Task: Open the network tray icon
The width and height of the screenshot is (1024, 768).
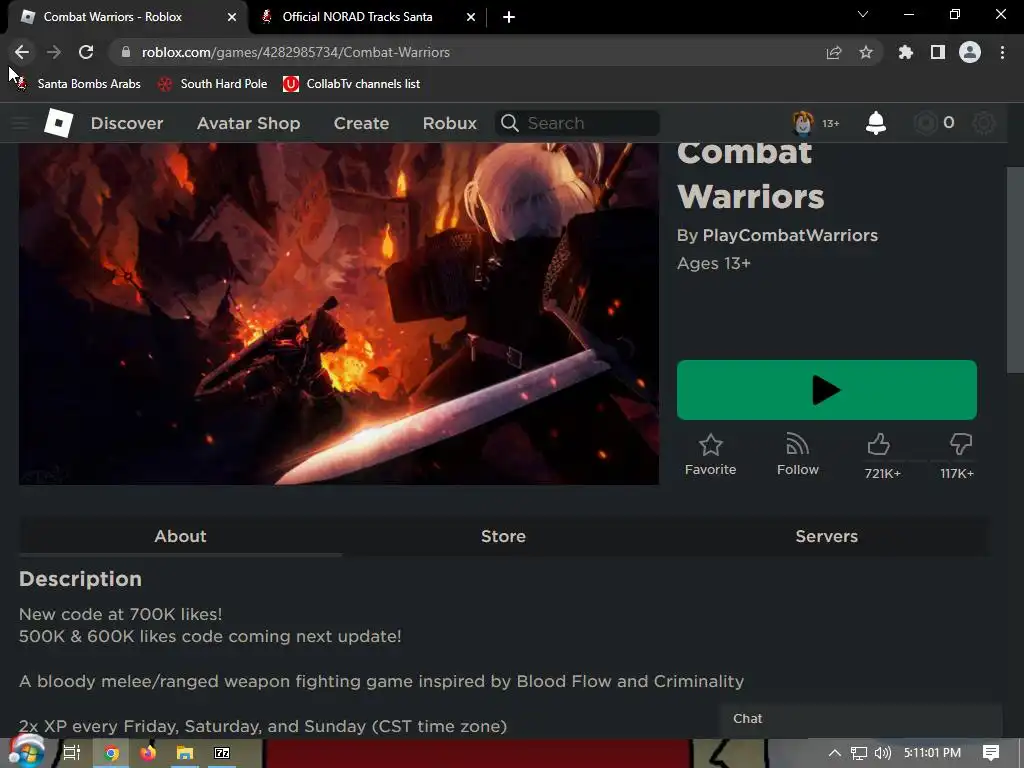Action: pyautogui.click(x=859, y=753)
